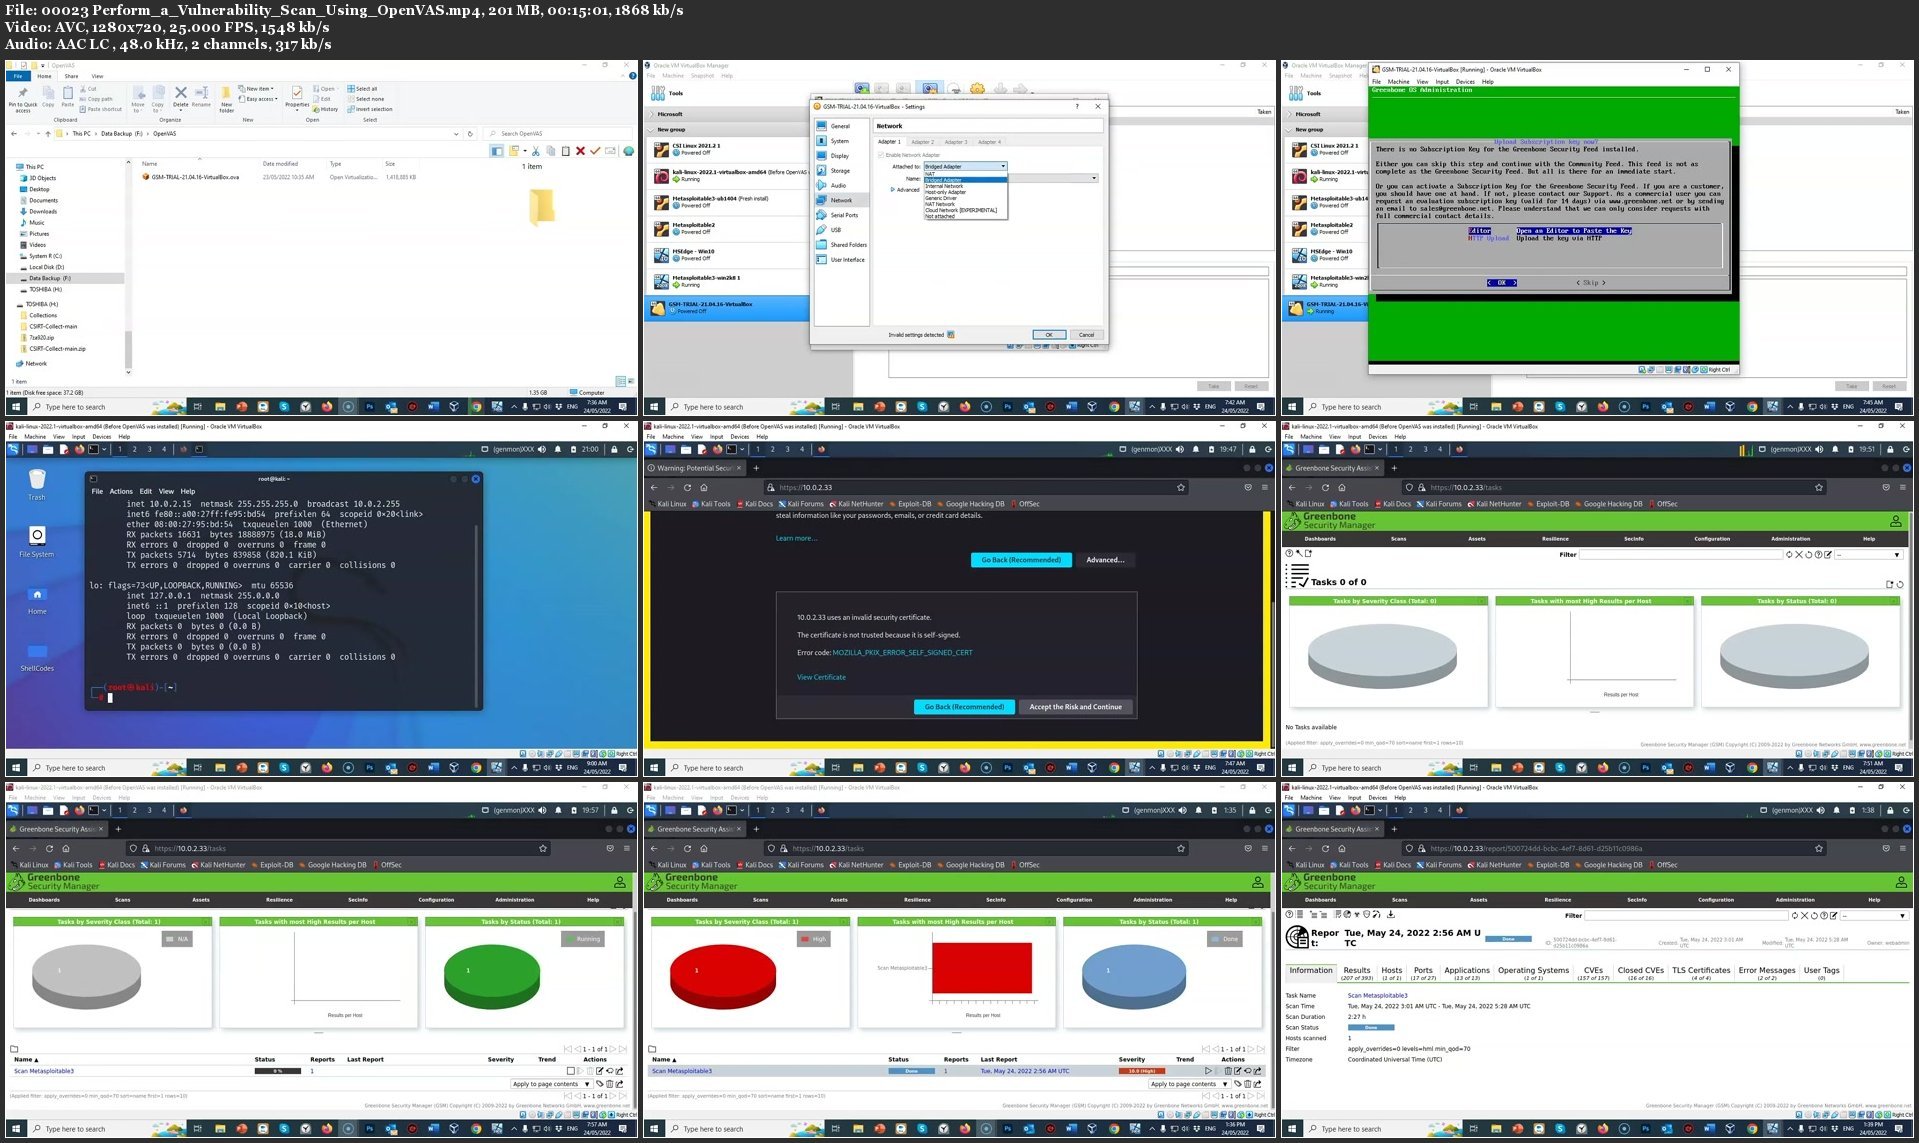Click Advanced... button on certificate warning page
The width and height of the screenshot is (1919, 1143).
pyautogui.click(x=1105, y=560)
